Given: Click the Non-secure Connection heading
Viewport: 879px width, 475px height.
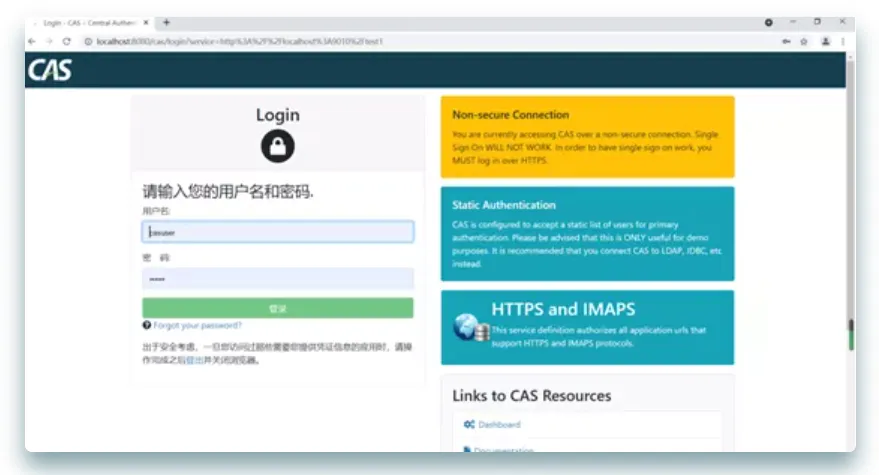Looking at the screenshot, I should point(511,115).
